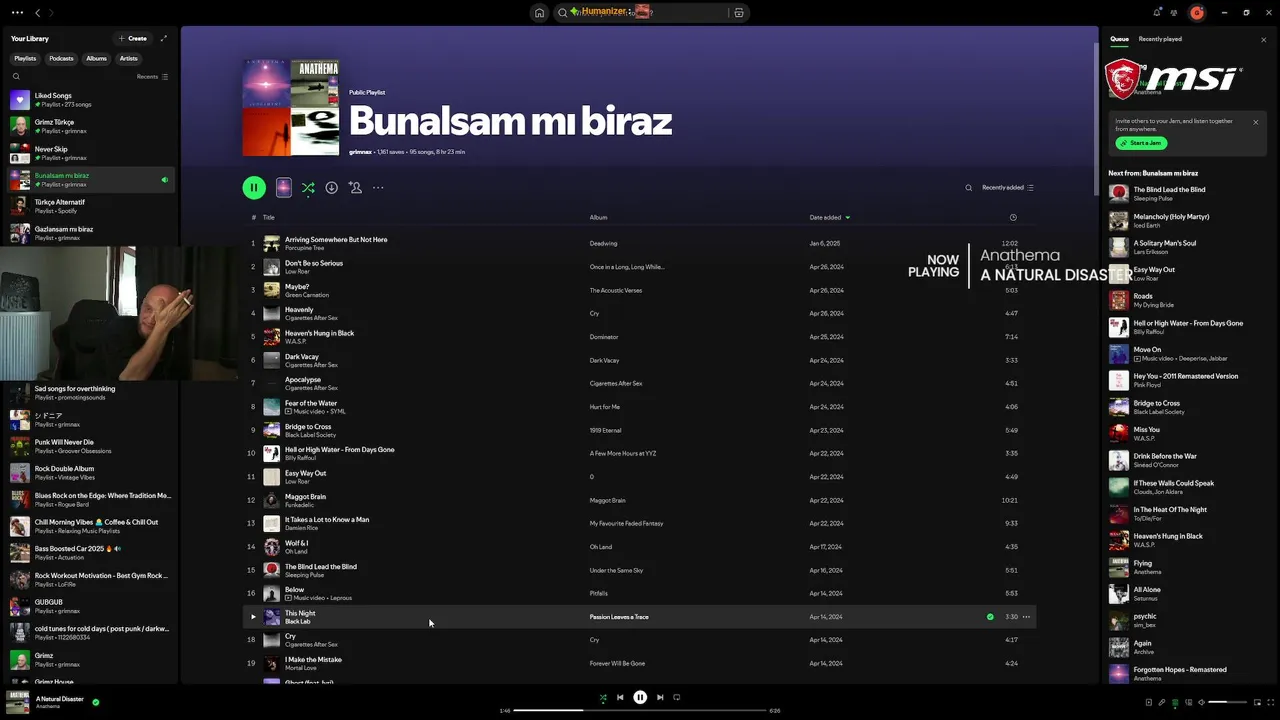Screen dimensions: 1280x720
Task: Invite collaborators to the playlist
Action: click(355, 187)
